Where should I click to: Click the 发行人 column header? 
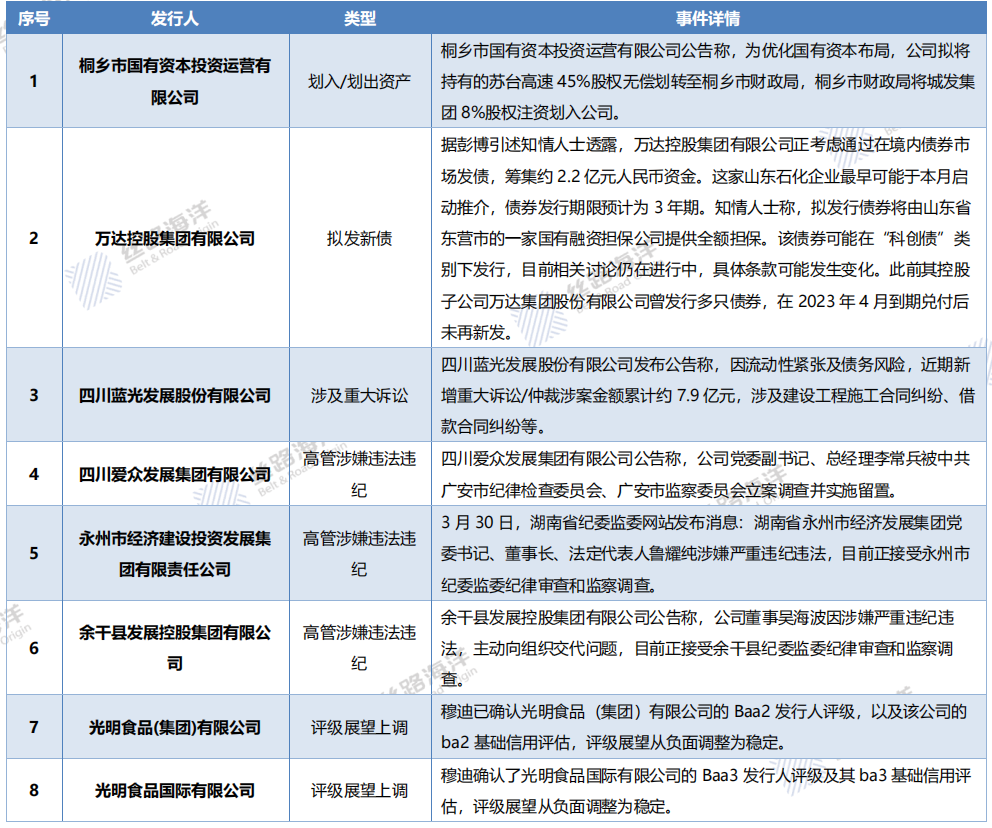click(x=175, y=19)
